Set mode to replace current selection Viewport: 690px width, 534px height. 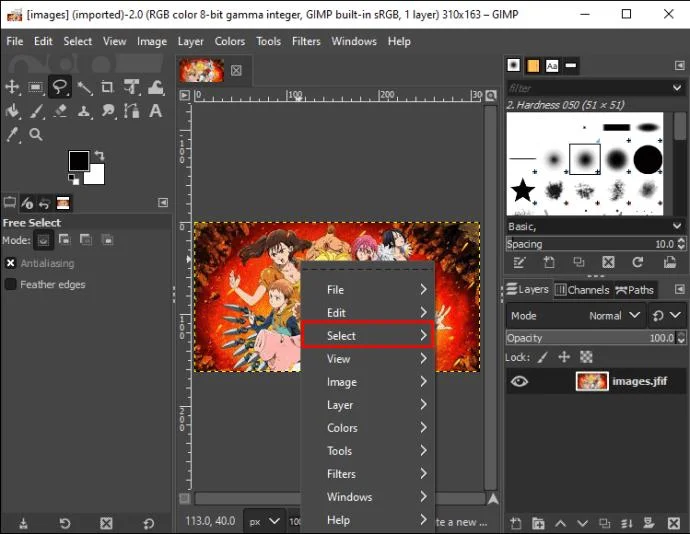click(43, 240)
